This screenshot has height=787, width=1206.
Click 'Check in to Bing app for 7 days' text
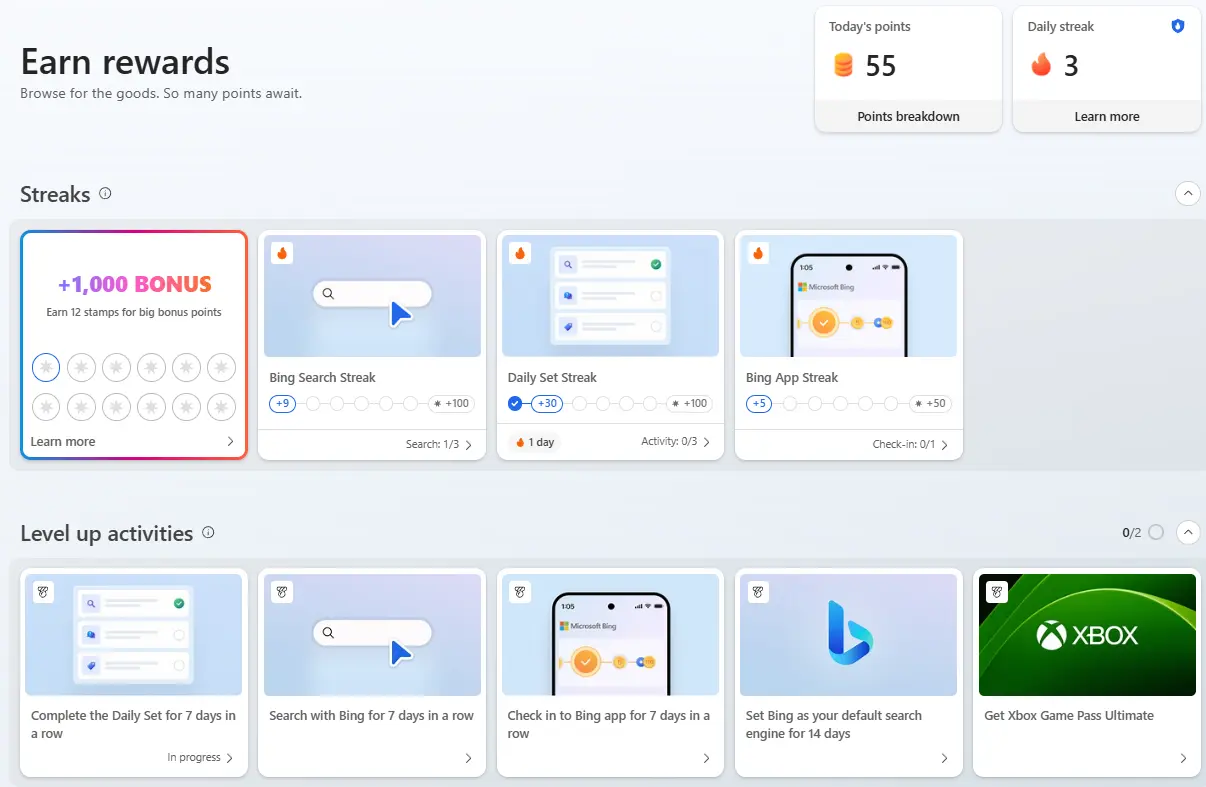point(608,725)
